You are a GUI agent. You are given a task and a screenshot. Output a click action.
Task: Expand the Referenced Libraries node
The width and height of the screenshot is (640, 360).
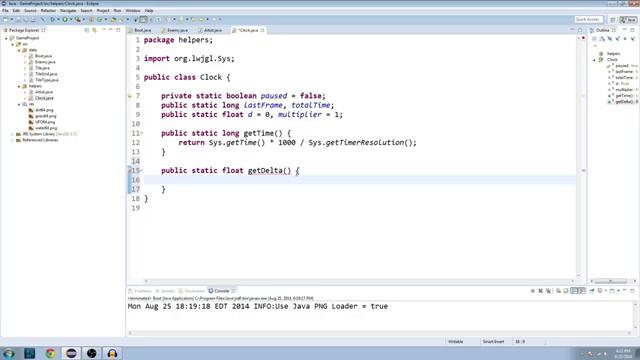pos(13,140)
